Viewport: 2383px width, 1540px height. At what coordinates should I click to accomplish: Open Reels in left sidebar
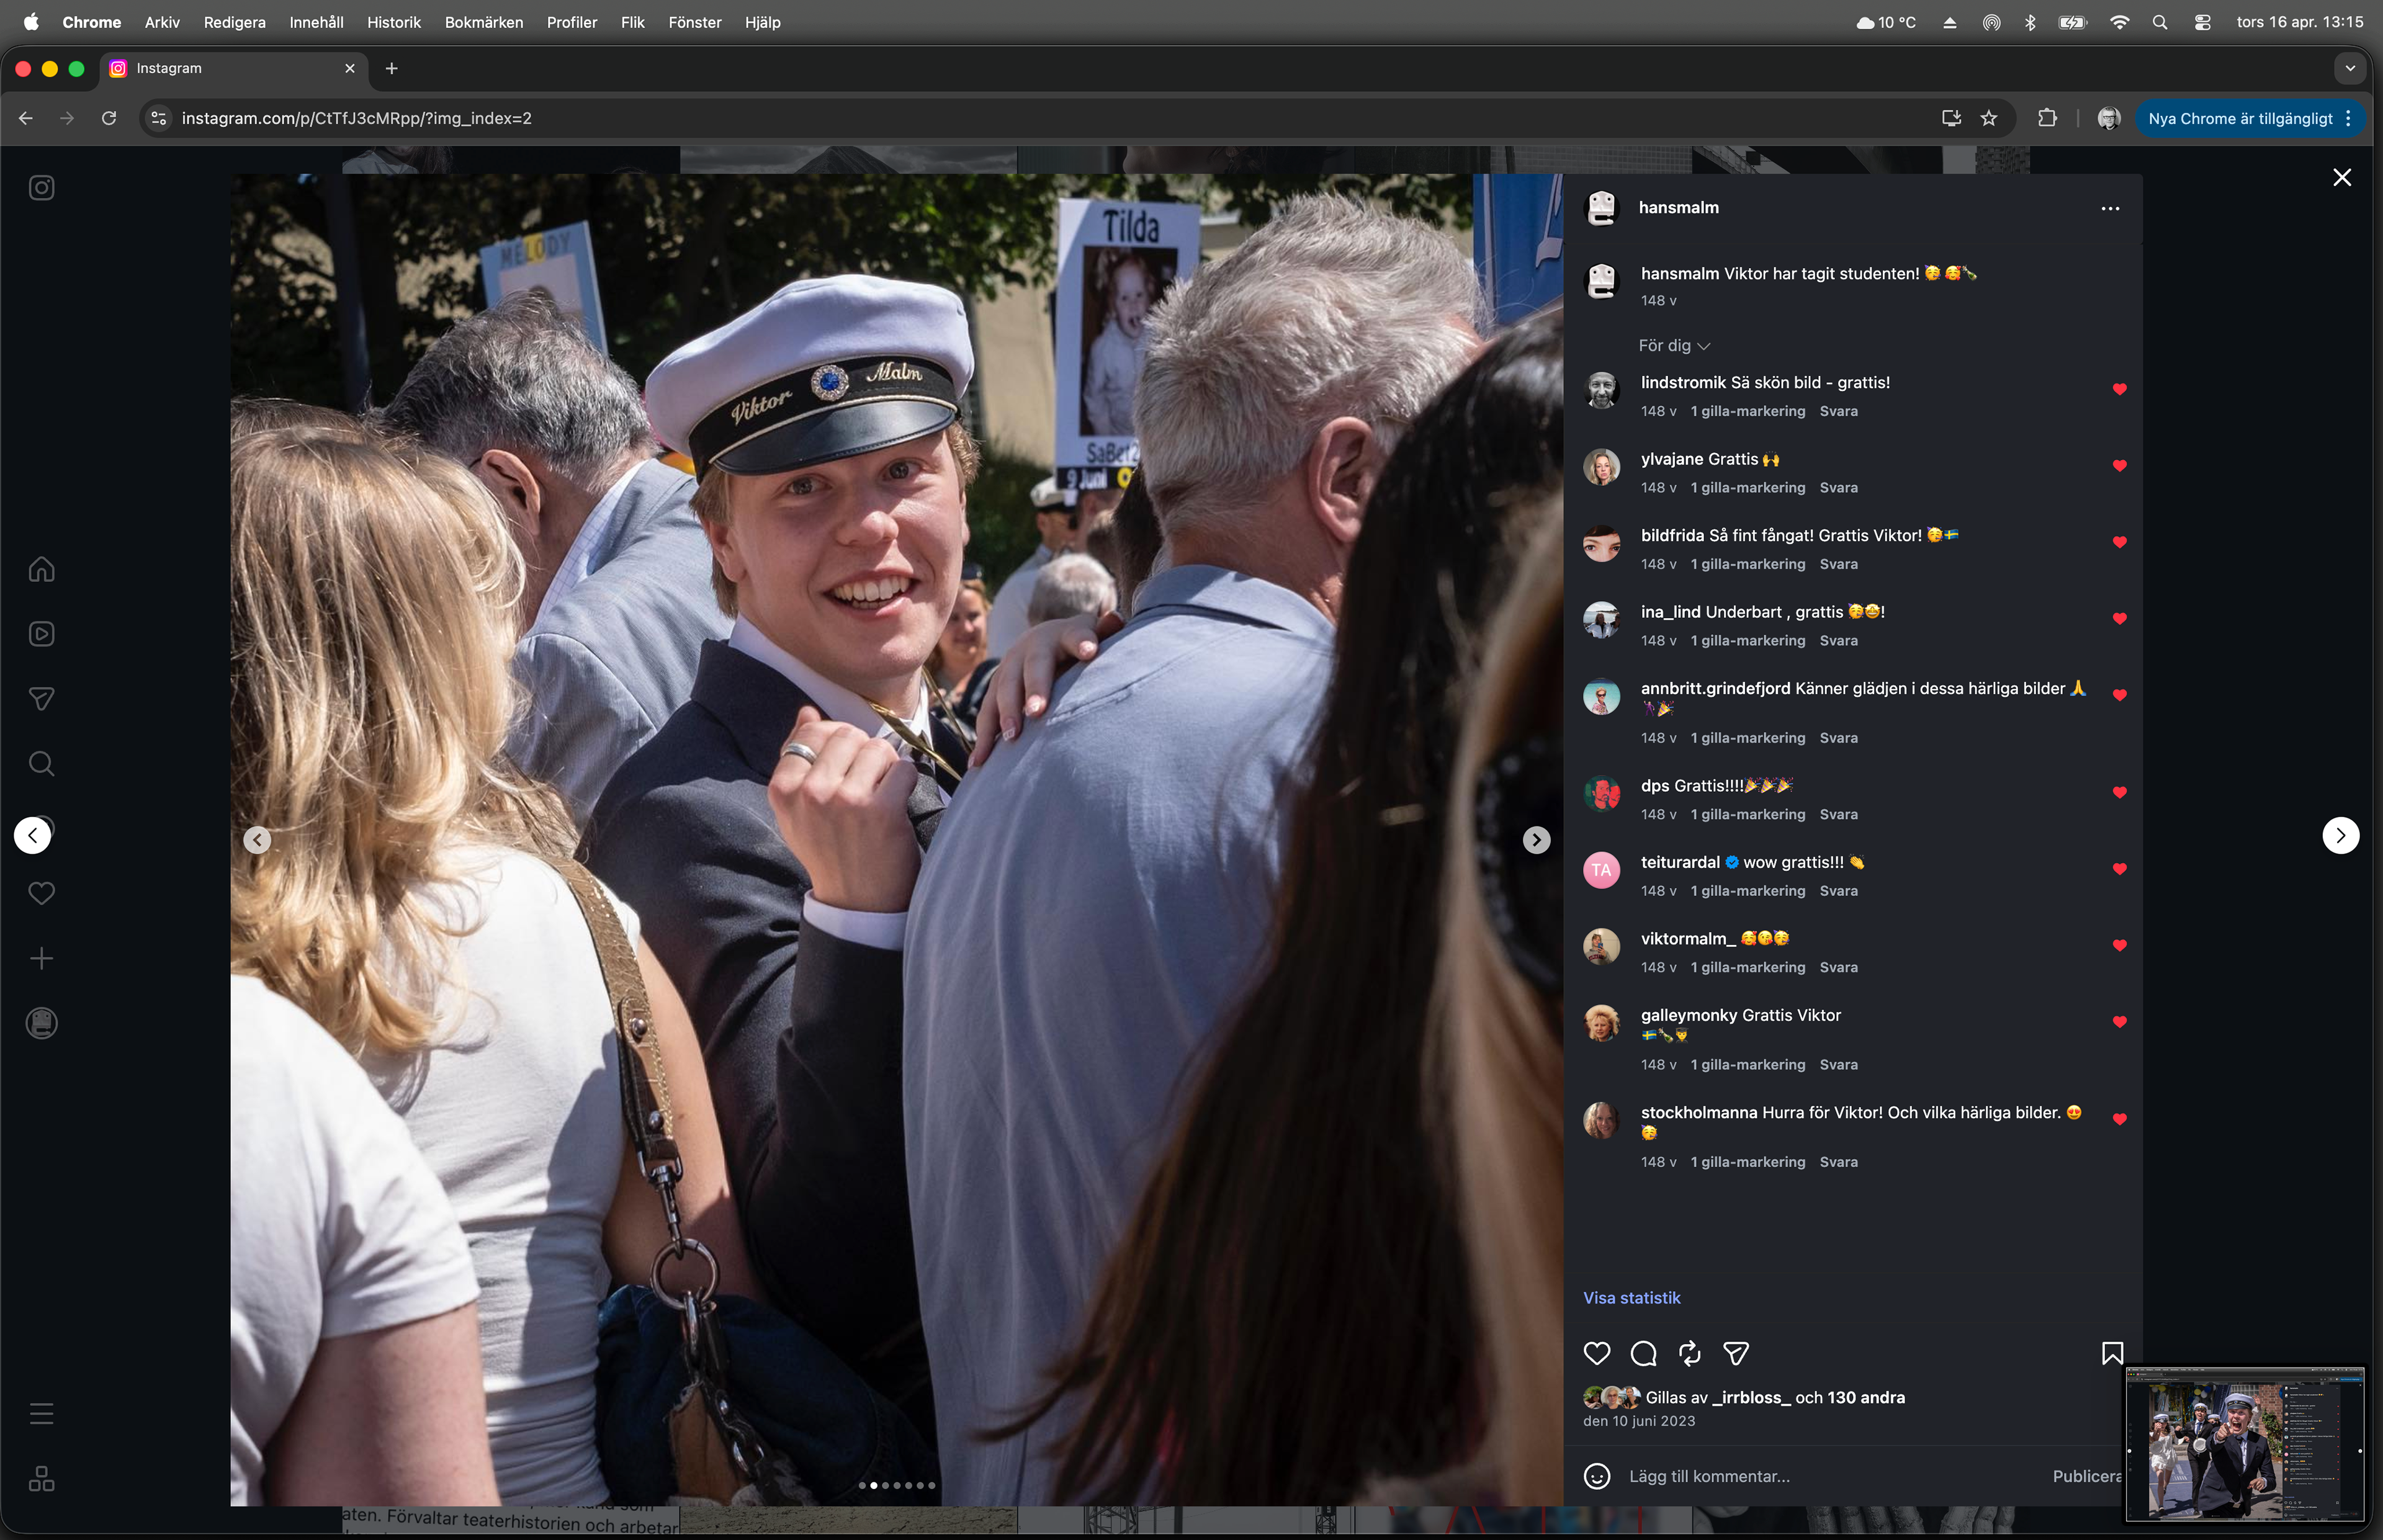[41, 634]
